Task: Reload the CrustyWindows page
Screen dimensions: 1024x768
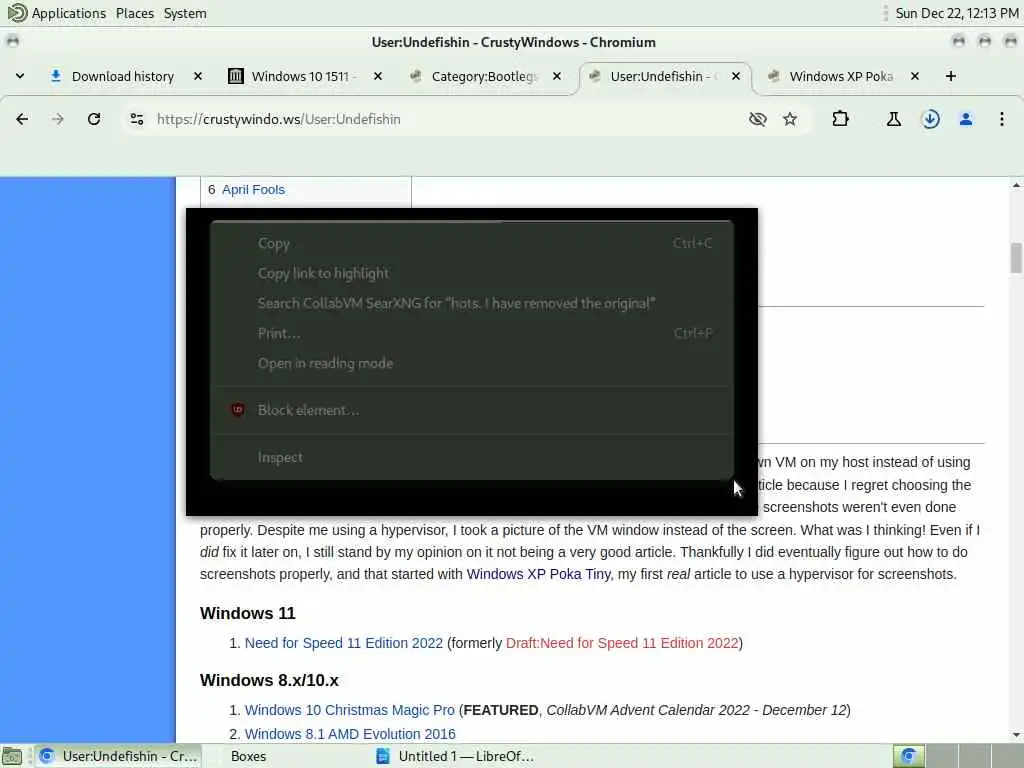Action: [94, 119]
